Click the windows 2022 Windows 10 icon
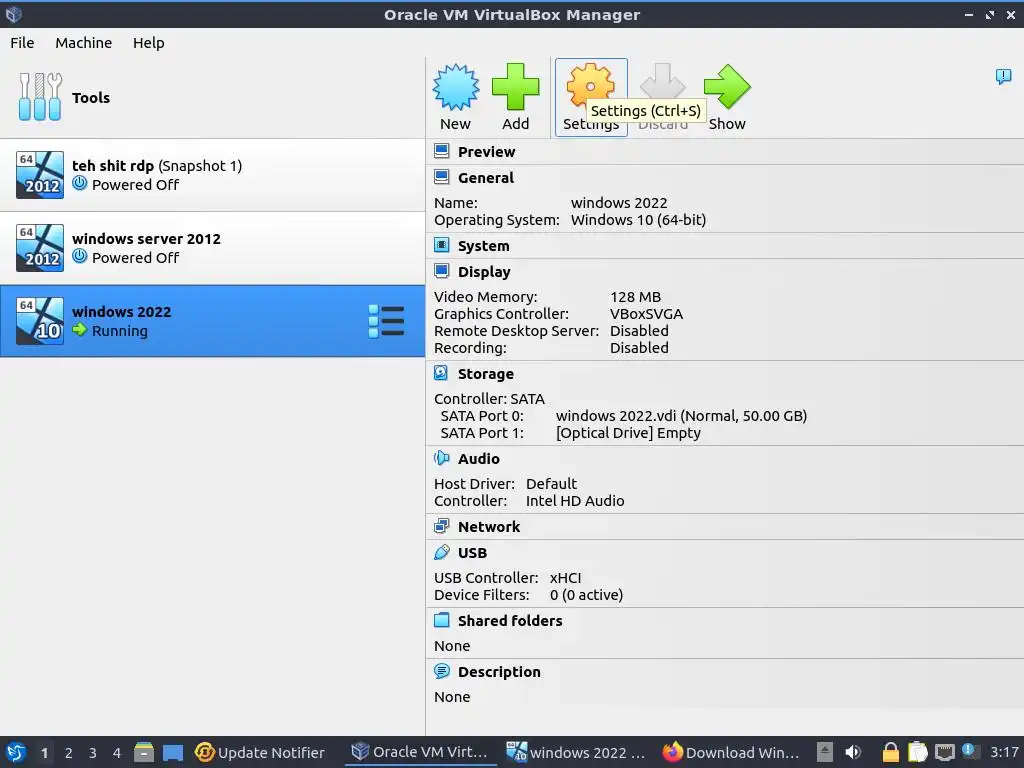Screen dimensions: 1024x768 pyautogui.click(x=40, y=321)
